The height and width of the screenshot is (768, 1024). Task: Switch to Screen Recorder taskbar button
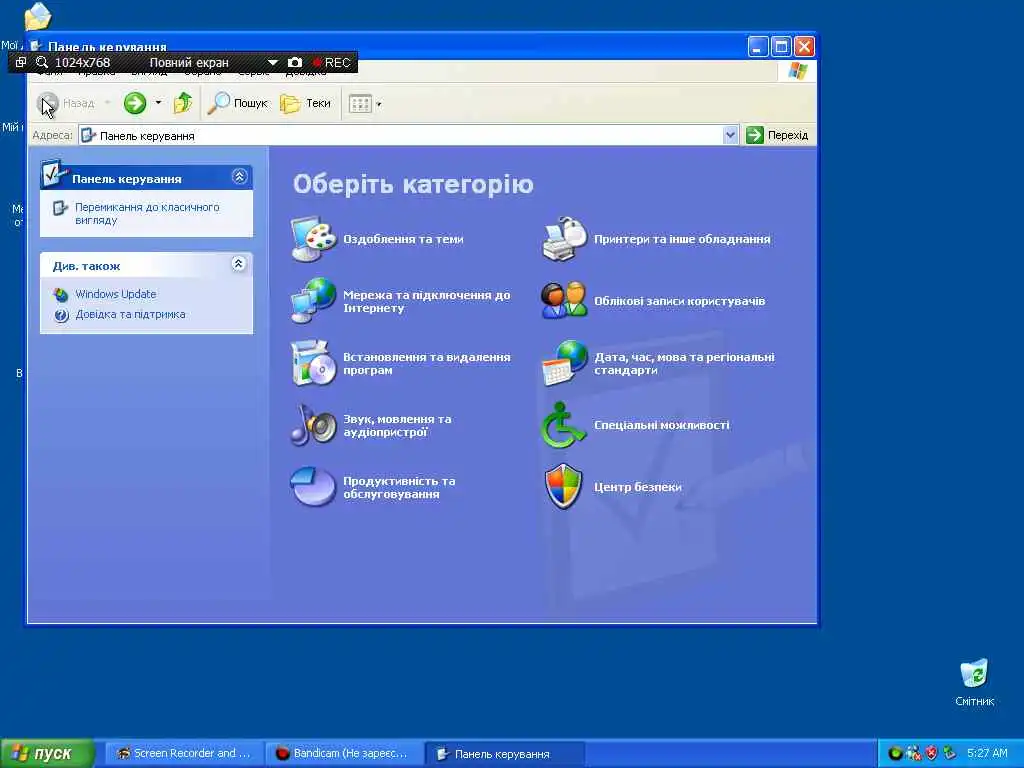pos(184,753)
